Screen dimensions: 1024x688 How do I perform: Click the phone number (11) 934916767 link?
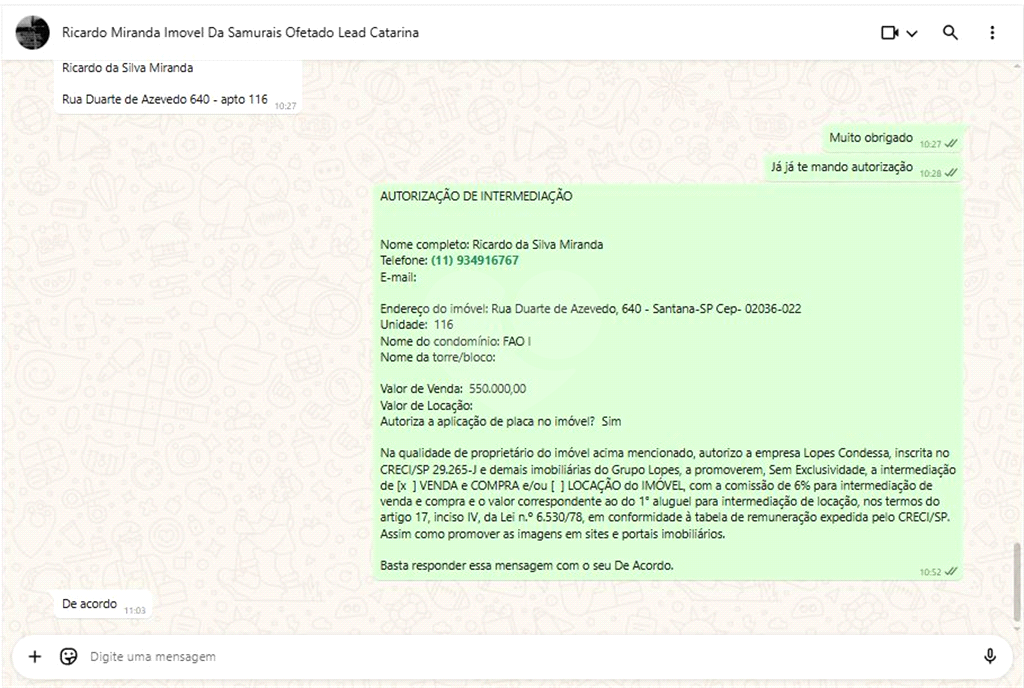[474, 260]
